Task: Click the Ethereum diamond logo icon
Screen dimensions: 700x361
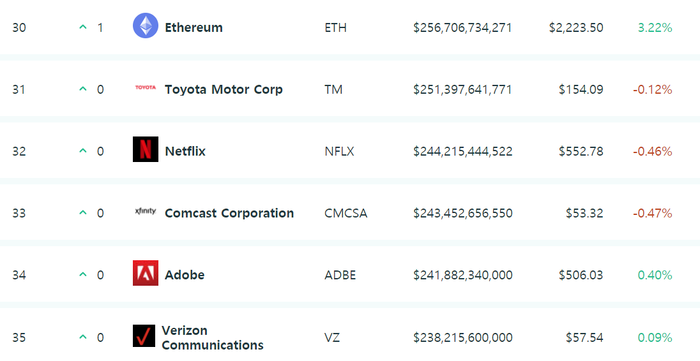Action: click(x=146, y=25)
